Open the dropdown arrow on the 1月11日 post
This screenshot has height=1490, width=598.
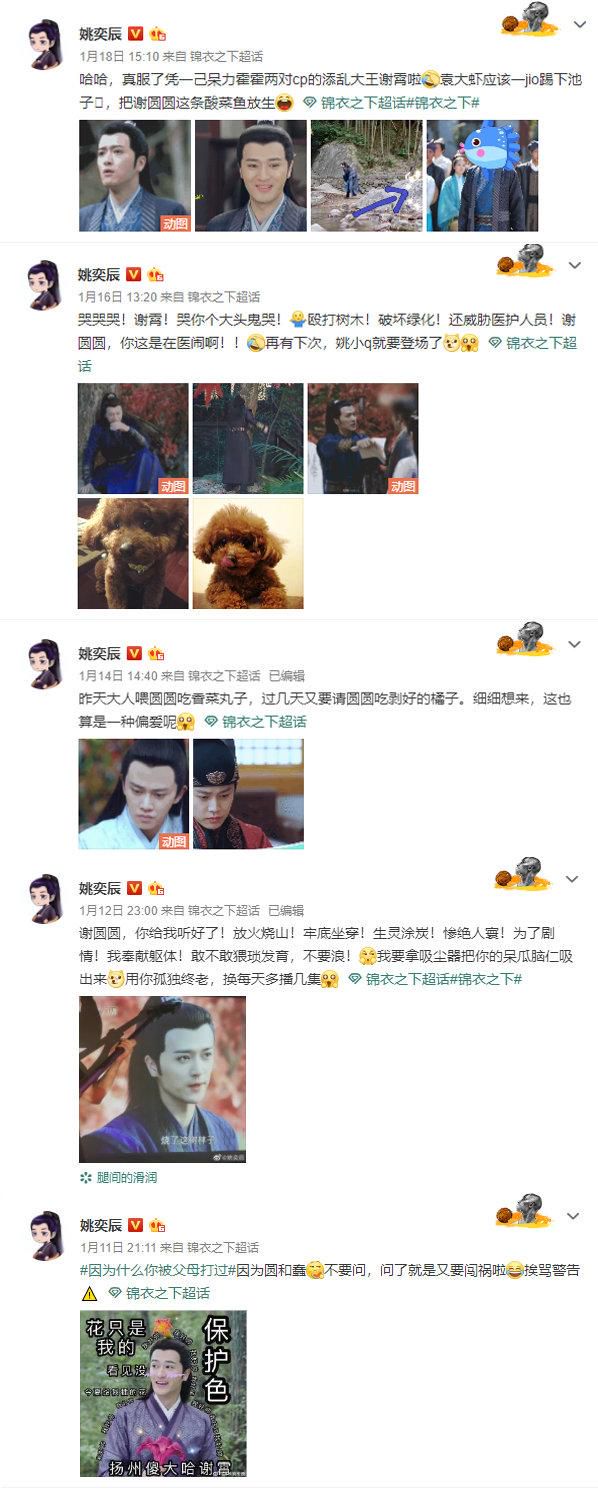click(575, 1217)
